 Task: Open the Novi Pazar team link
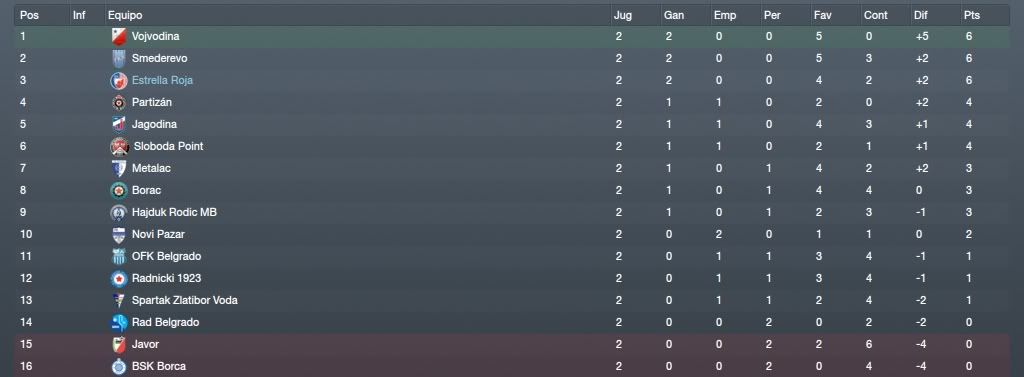tap(158, 234)
